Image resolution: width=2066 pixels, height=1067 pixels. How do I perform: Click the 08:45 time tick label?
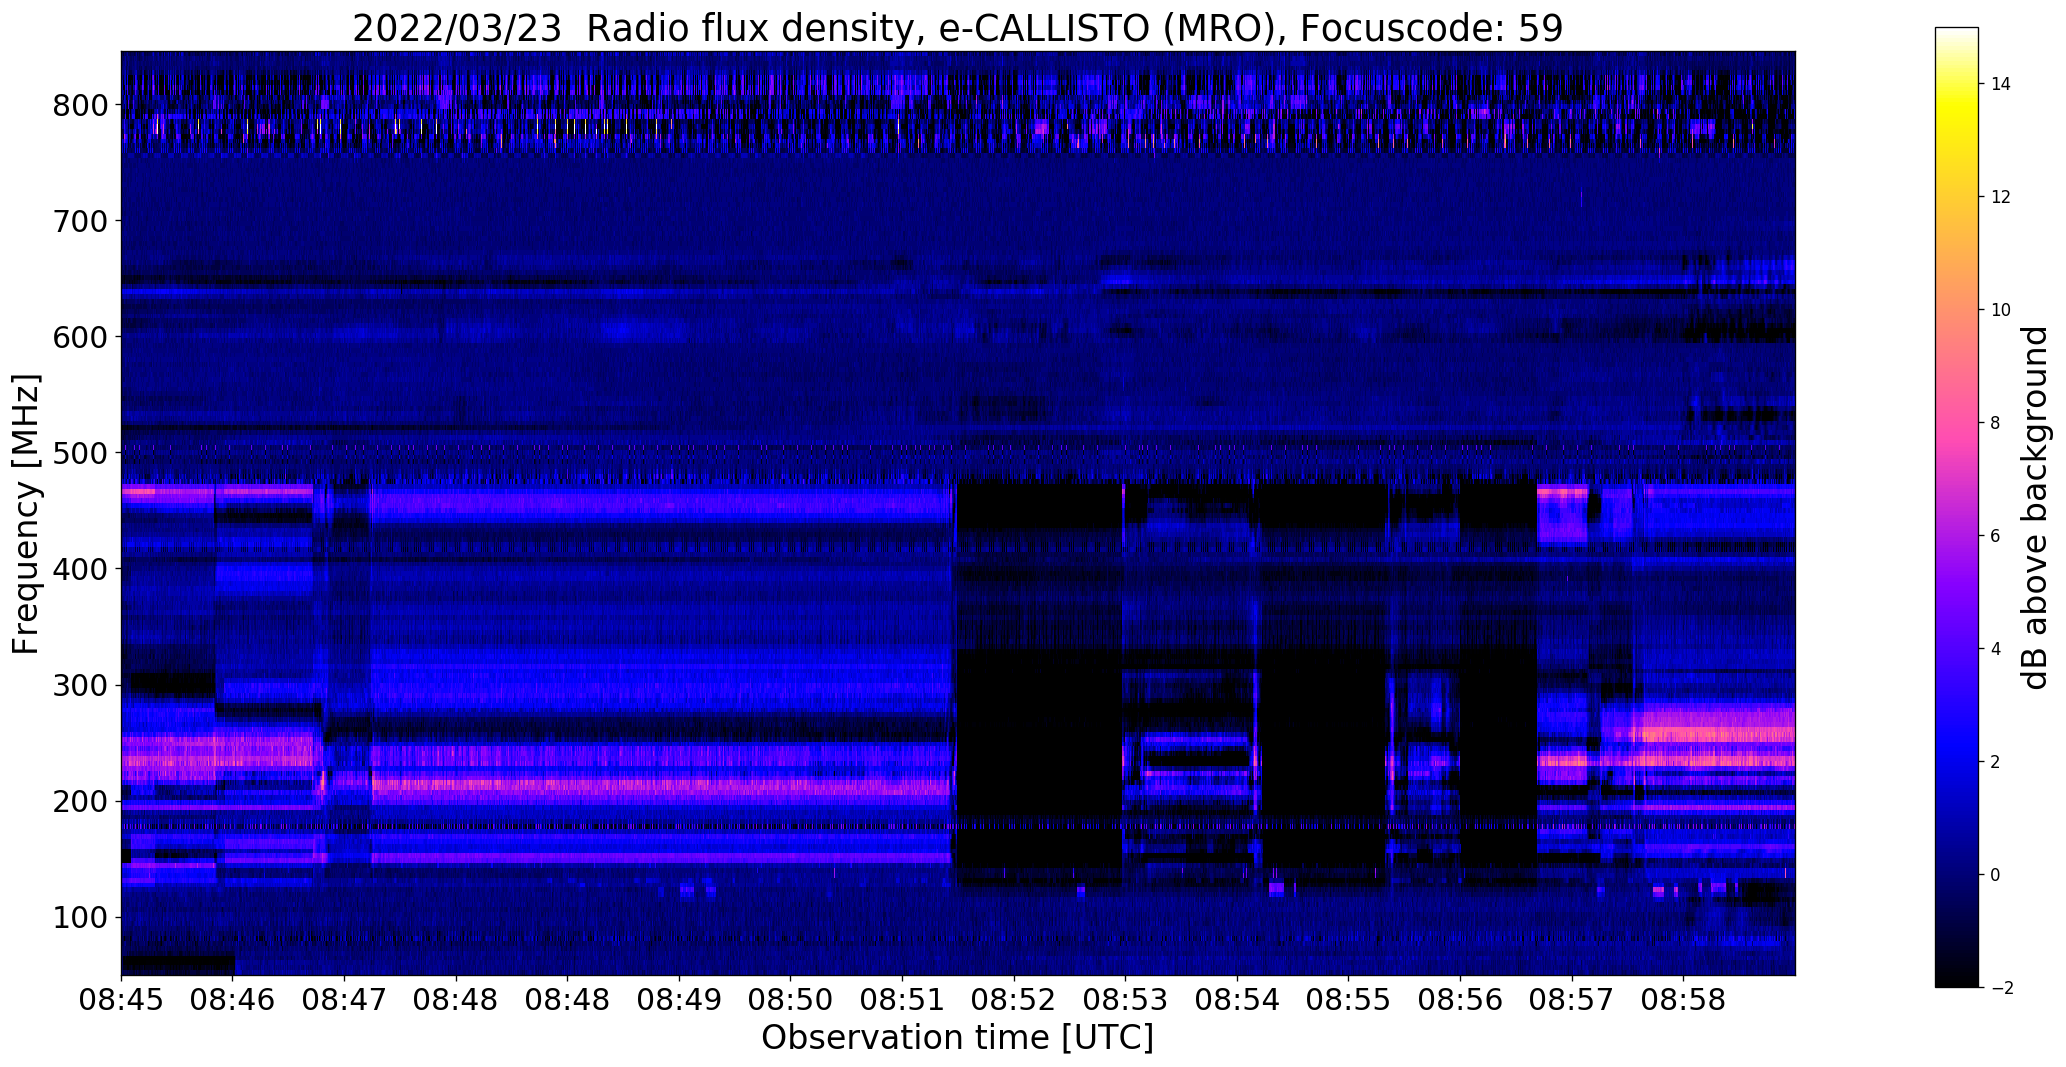(121, 1002)
